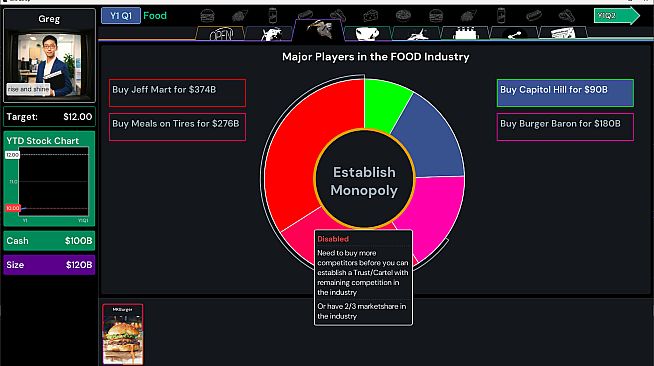654x366 pixels.
Task: Click Buy Meals on Tires for $276B
Action: point(177,127)
